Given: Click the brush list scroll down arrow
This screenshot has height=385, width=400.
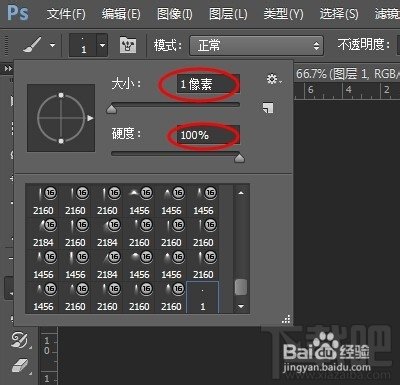Looking at the screenshot, I should tap(241, 306).
